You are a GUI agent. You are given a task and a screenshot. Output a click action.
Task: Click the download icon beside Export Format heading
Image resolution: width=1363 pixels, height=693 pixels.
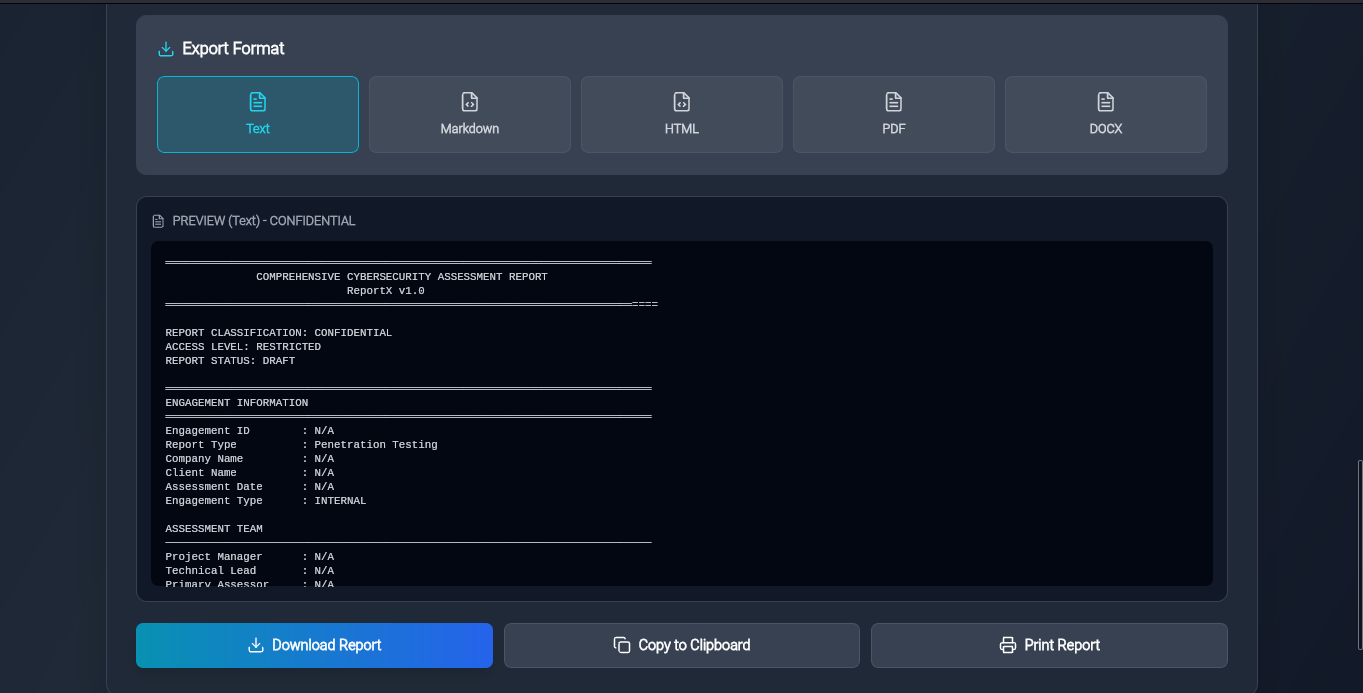pos(163,48)
